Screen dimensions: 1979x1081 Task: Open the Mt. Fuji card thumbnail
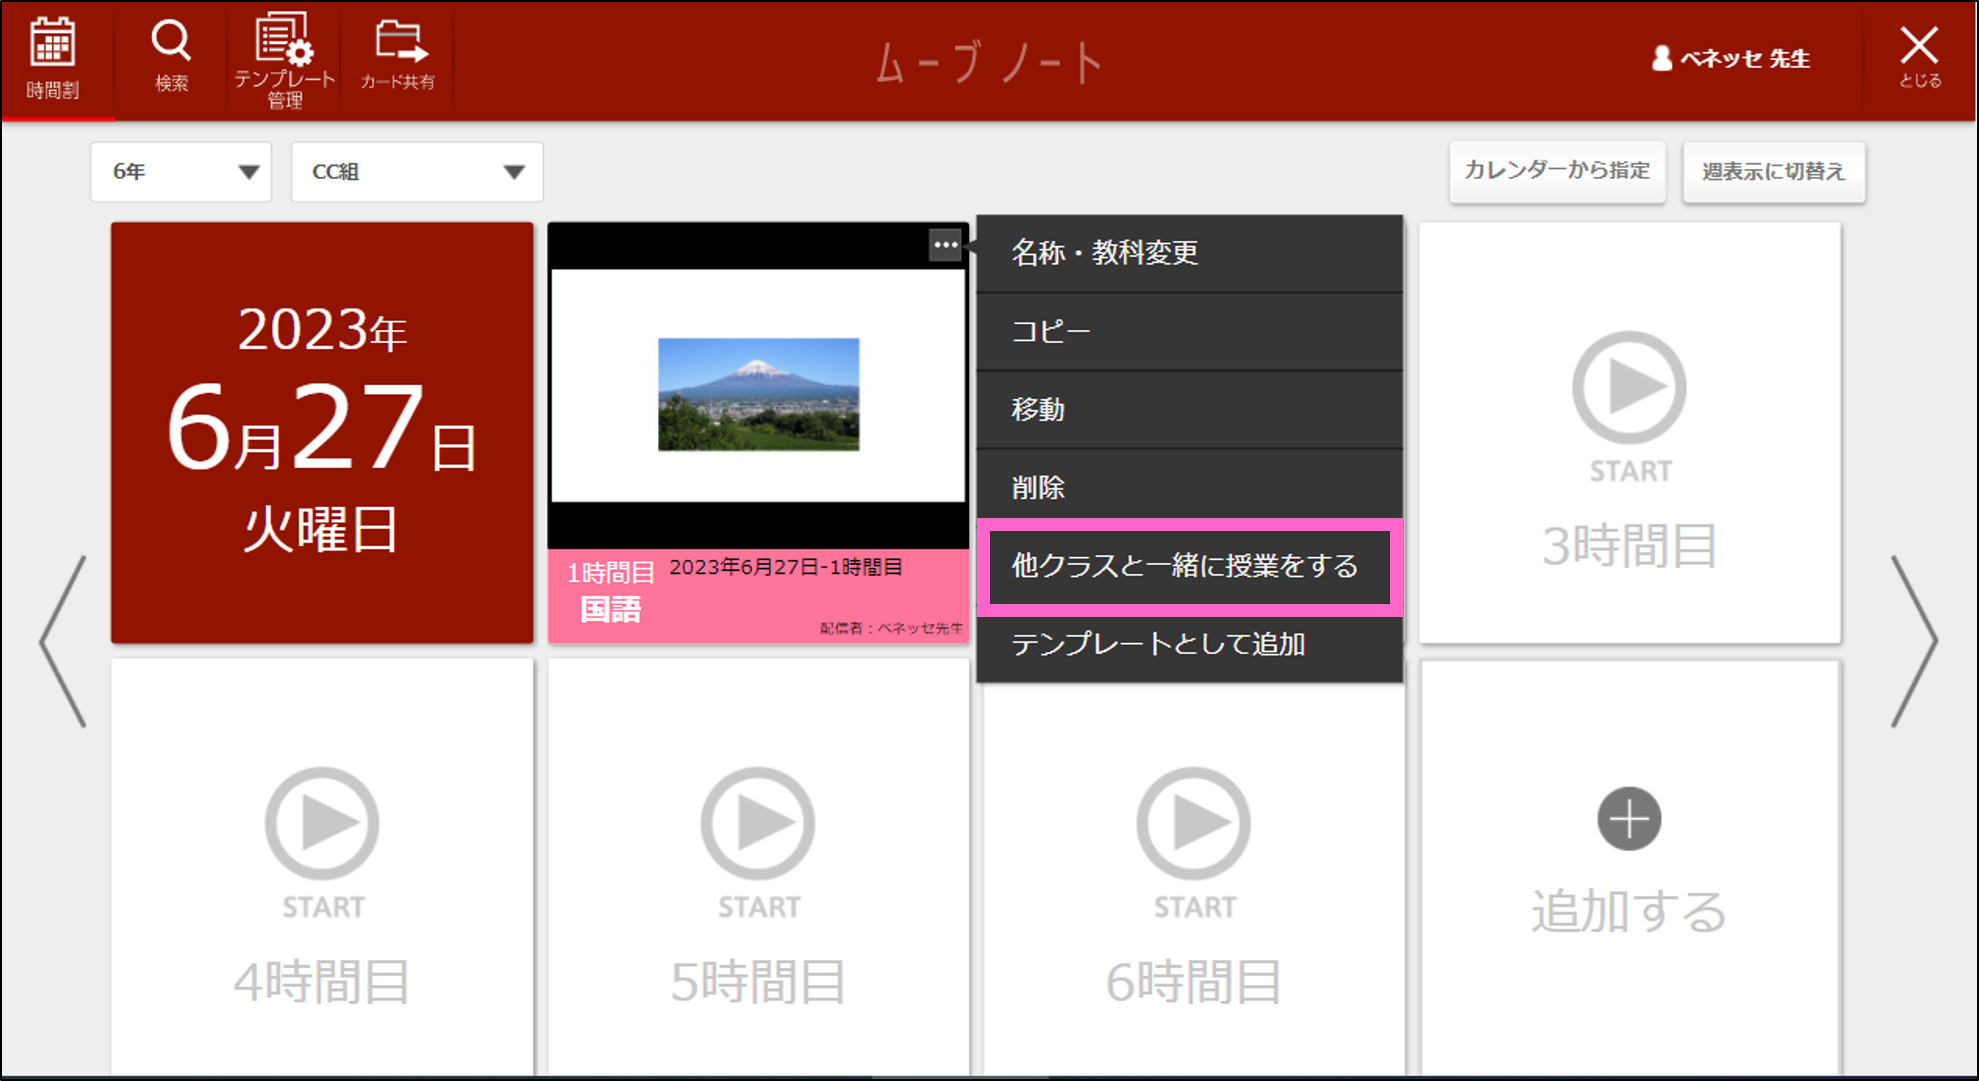[757, 392]
